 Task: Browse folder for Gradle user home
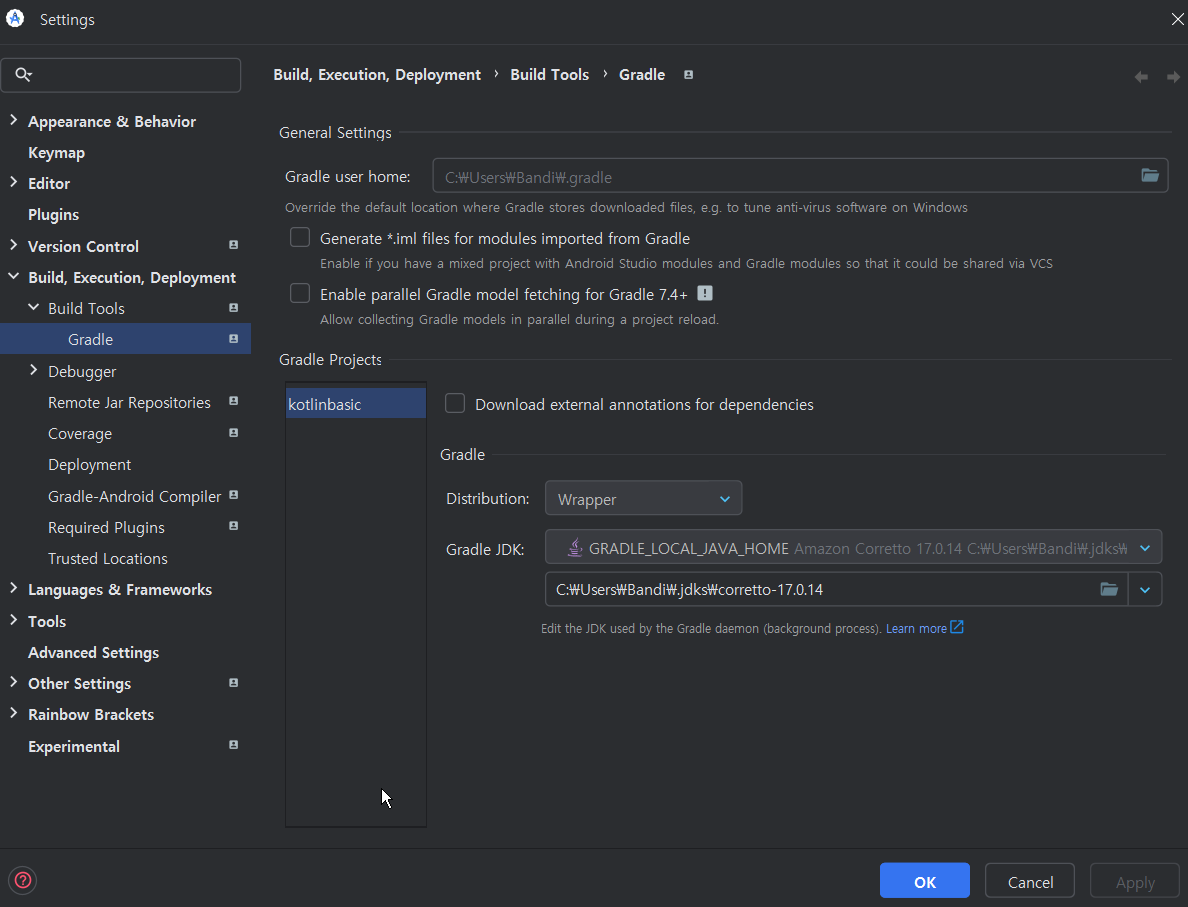pos(1149,176)
